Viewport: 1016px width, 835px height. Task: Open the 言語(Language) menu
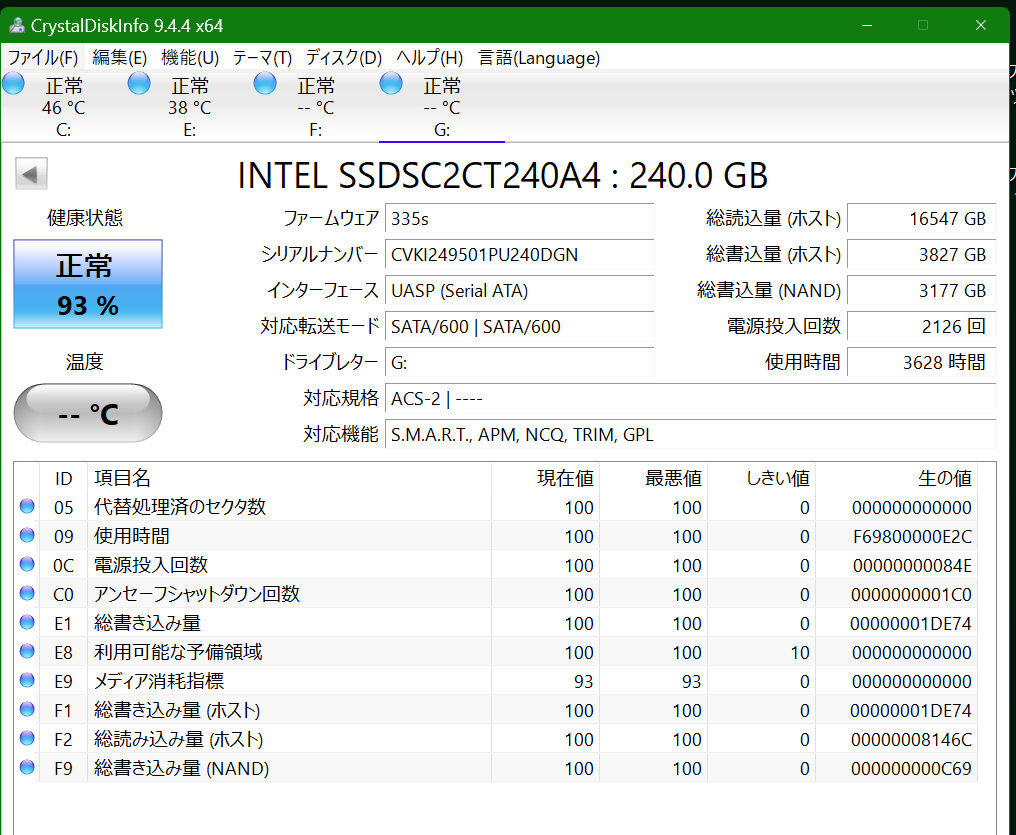coord(539,58)
